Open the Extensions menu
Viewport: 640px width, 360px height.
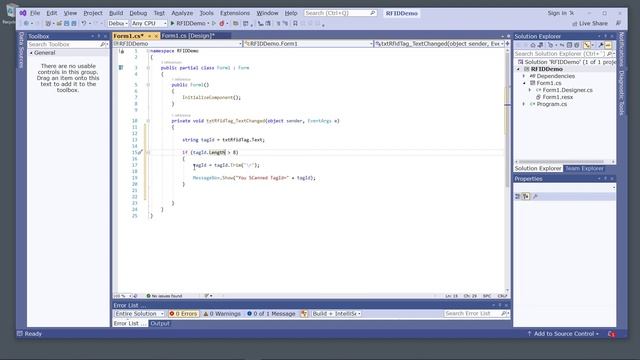pyautogui.click(x=235, y=13)
